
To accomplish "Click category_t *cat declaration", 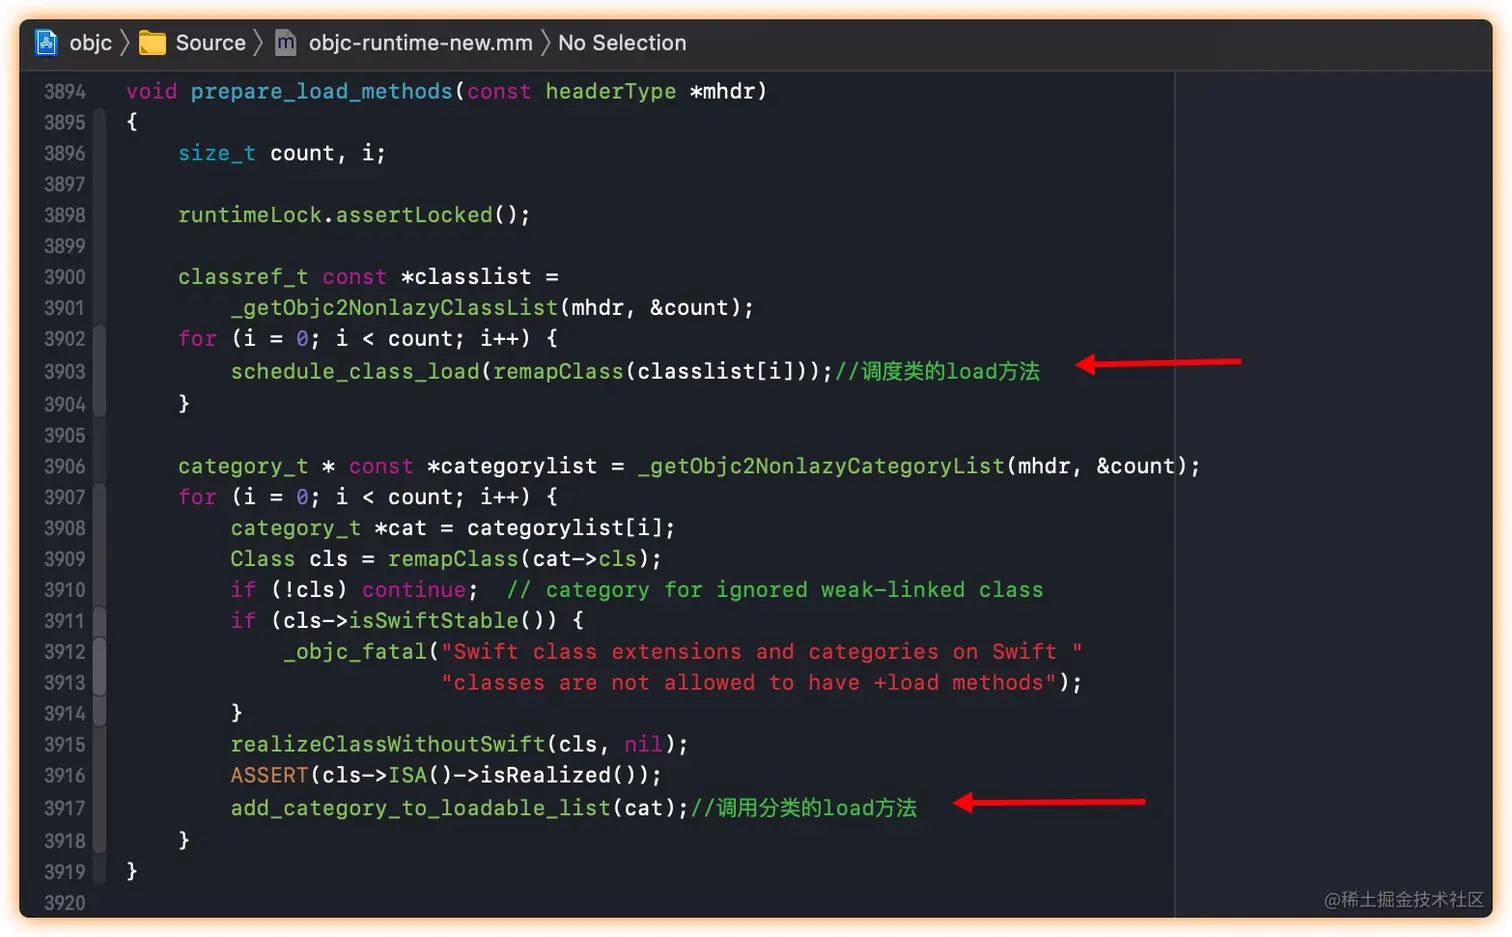I will [x=329, y=528].
